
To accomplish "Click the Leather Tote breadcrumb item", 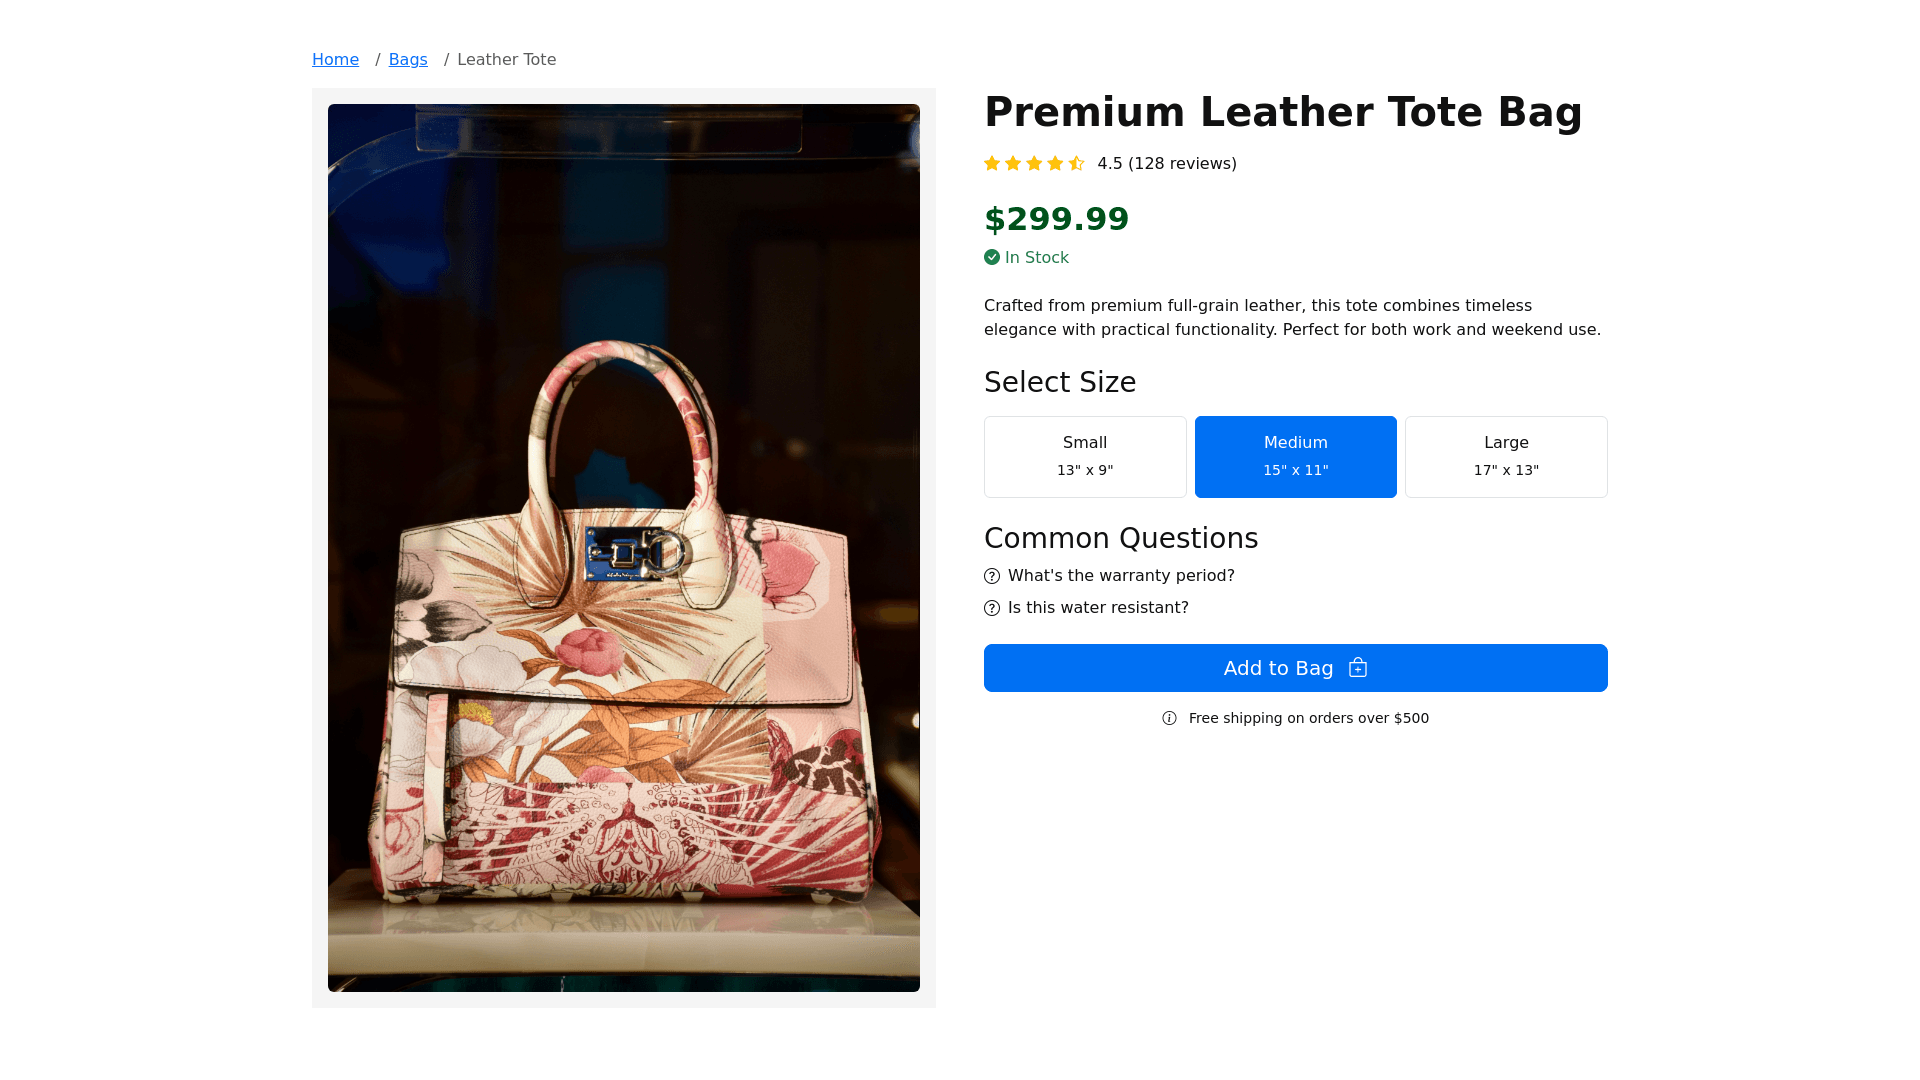I will (x=506, y=60).
